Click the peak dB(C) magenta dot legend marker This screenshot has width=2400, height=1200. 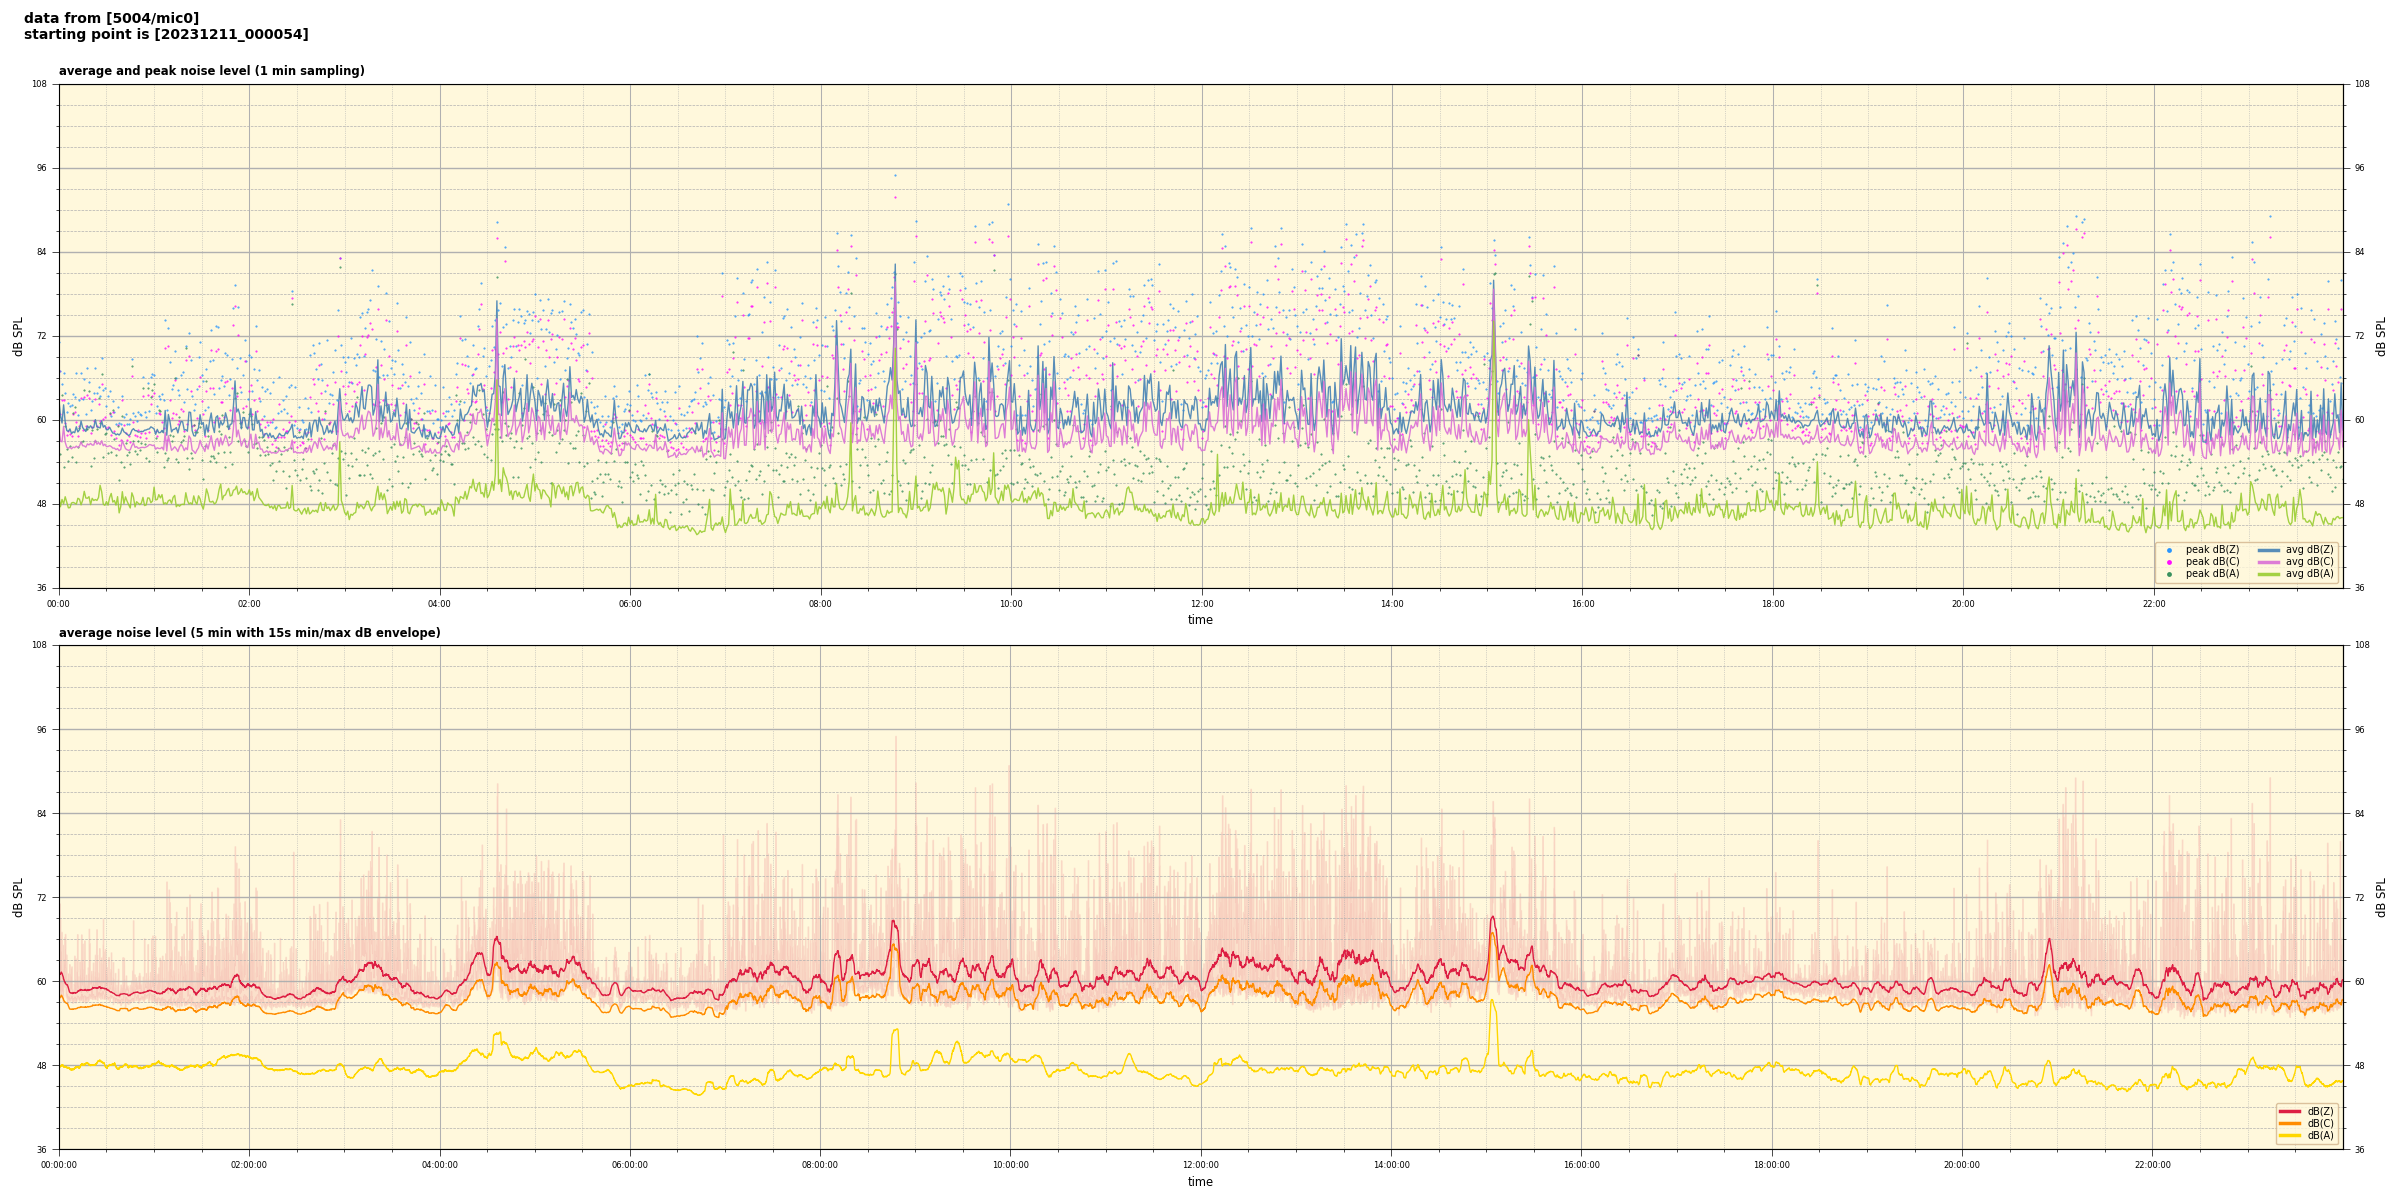pyautogui.click(x=2169, y=562)
